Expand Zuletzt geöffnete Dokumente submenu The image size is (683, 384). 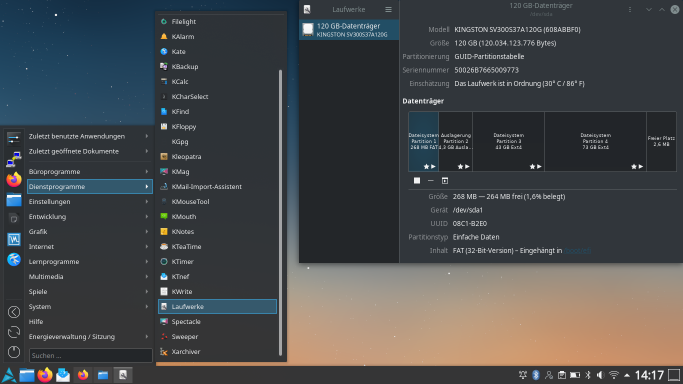[x=90, y=152]
